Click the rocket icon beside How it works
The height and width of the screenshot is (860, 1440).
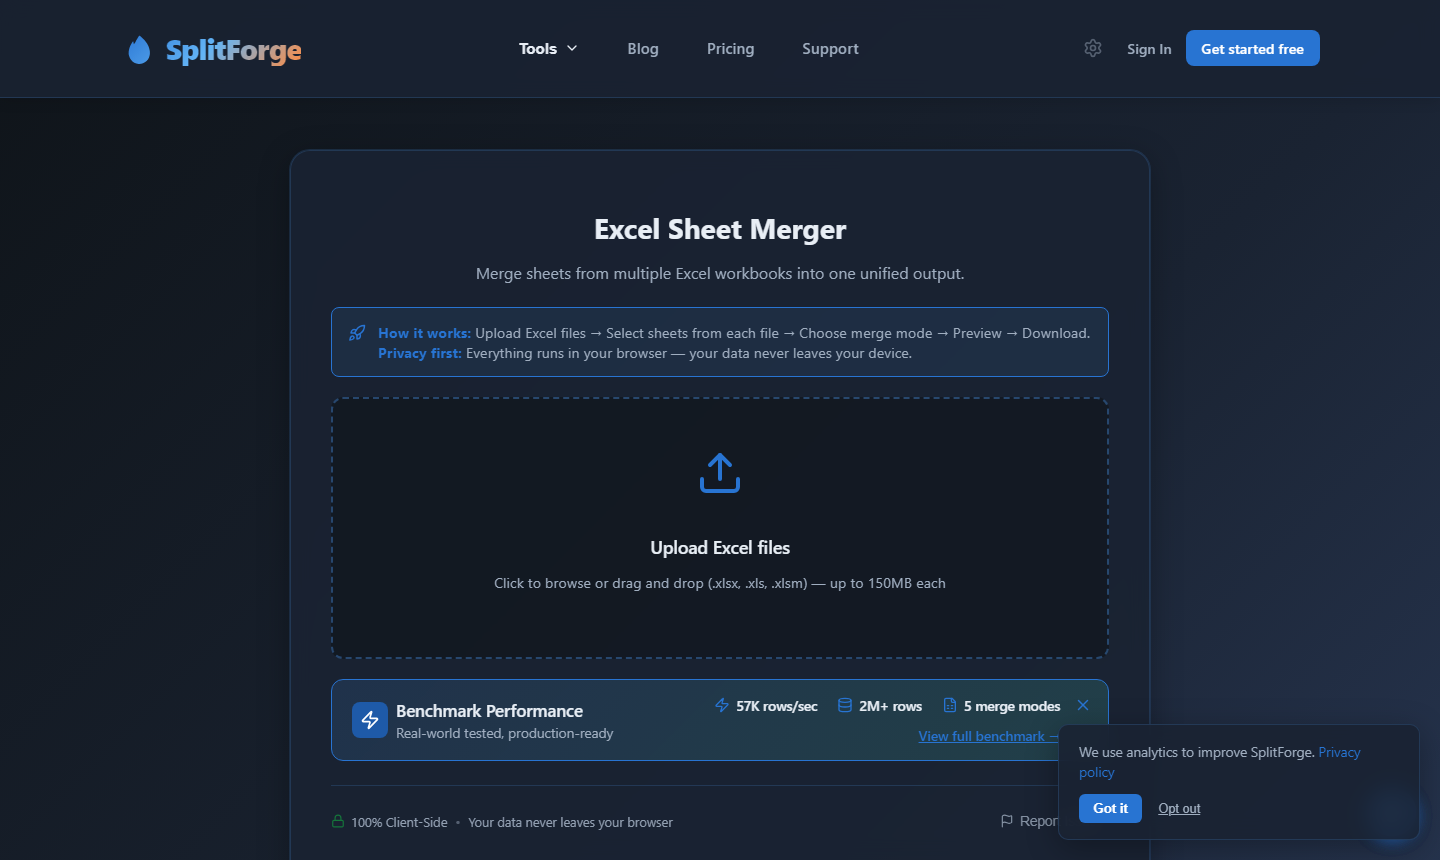(x=357, y=333)
